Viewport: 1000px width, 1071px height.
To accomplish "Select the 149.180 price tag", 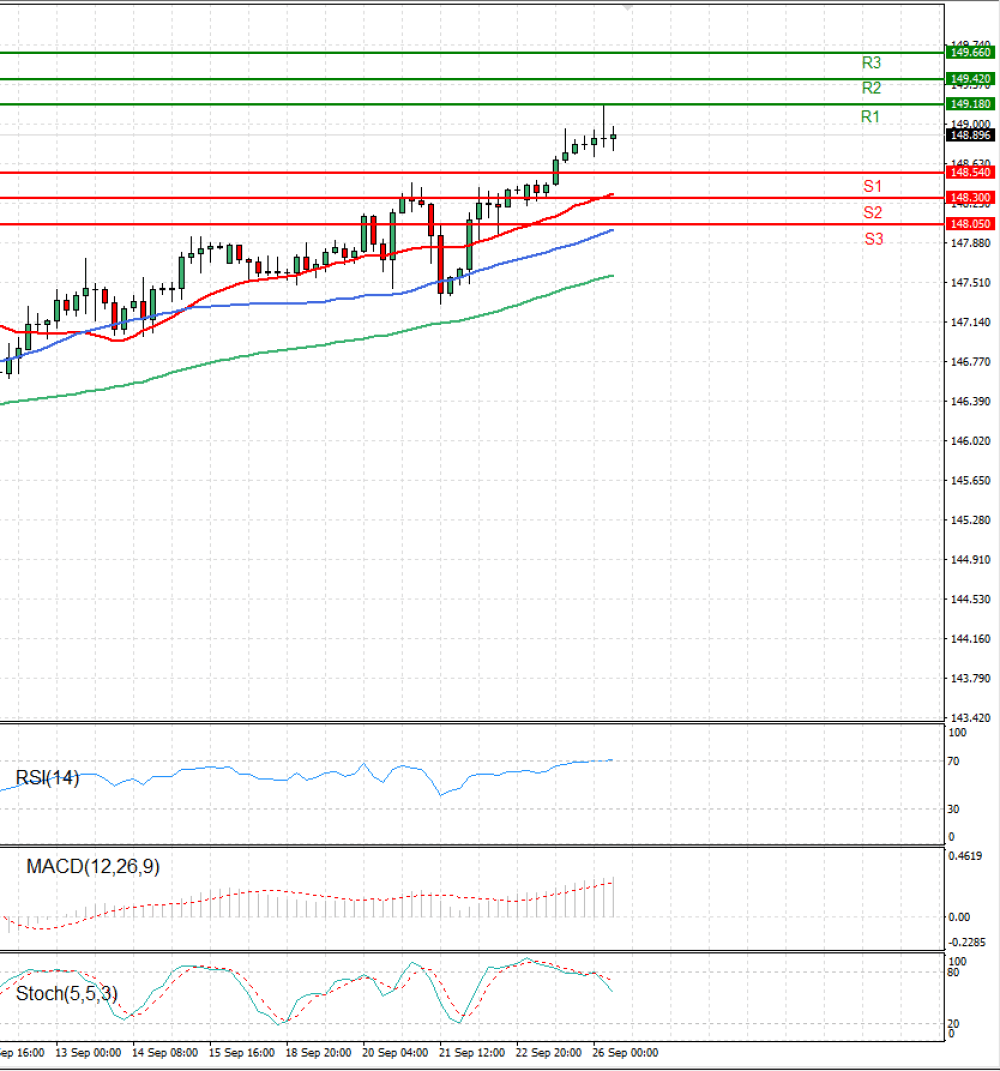I will pos(970,104).
